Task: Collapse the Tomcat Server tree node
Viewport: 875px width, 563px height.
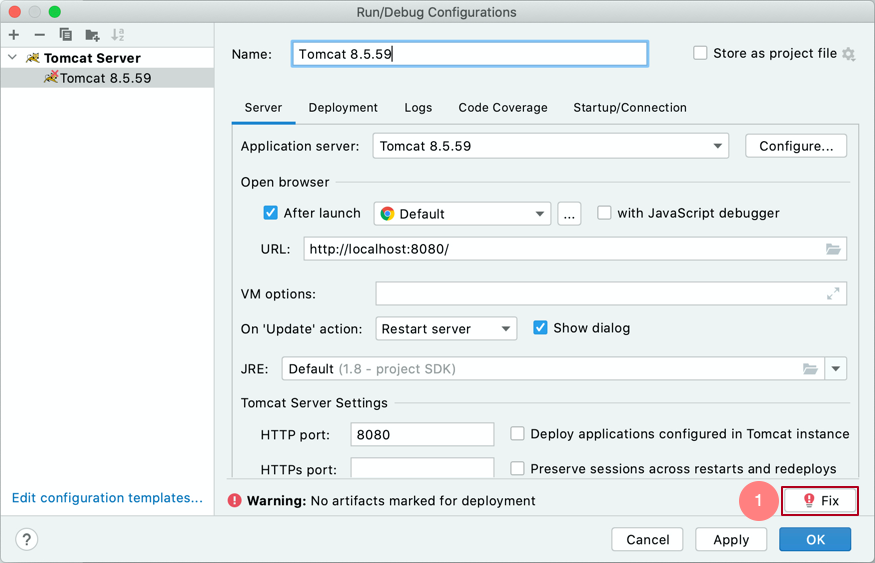Action: (x=13, y=57)
